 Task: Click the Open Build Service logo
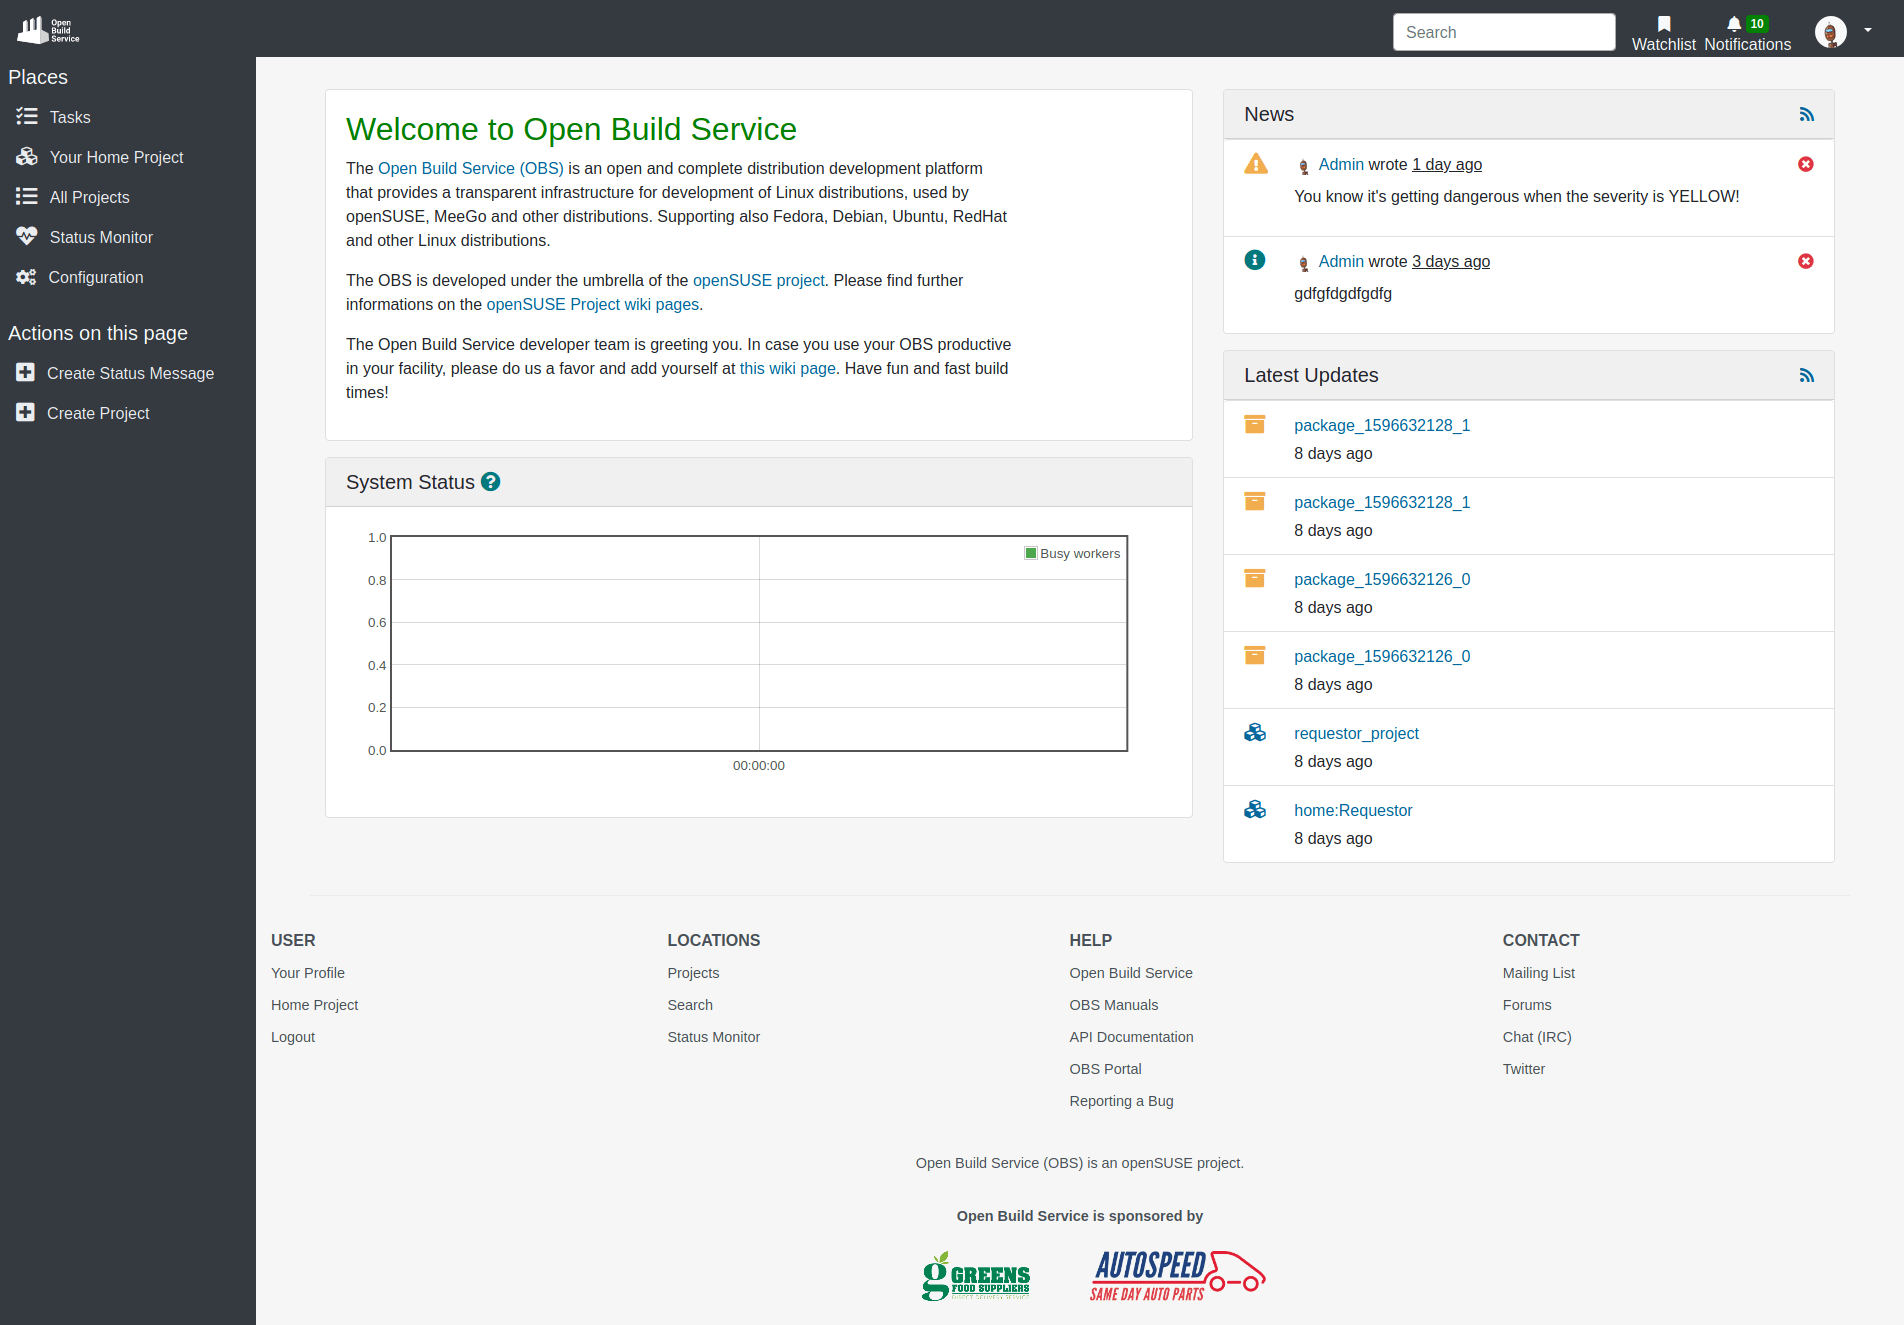[46, 29]
